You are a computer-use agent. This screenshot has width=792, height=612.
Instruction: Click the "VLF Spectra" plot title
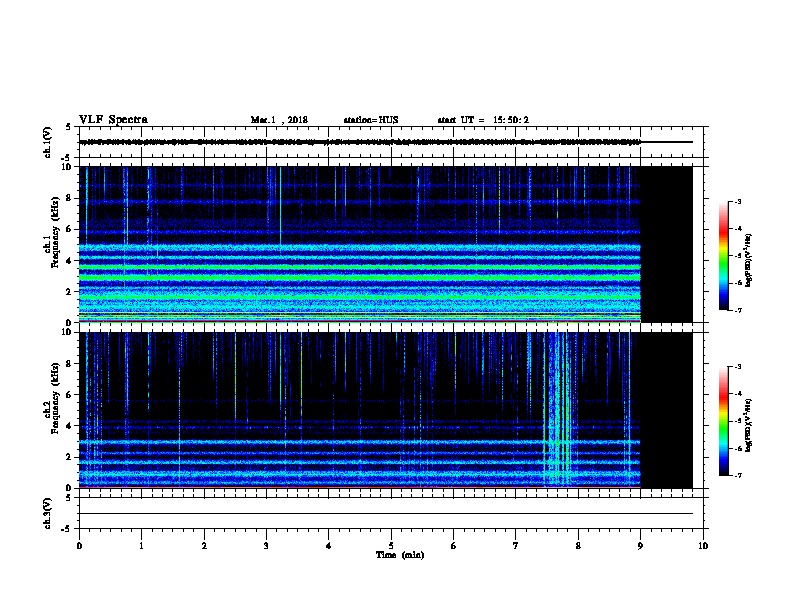113,120
